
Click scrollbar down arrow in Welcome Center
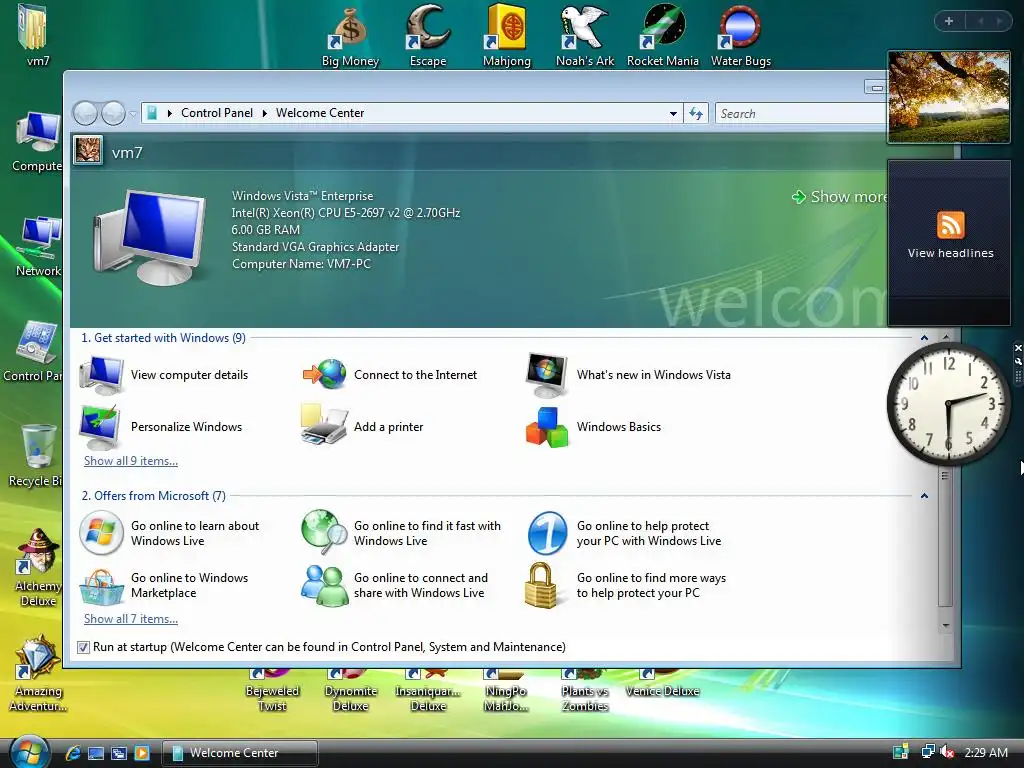(946, 626)
